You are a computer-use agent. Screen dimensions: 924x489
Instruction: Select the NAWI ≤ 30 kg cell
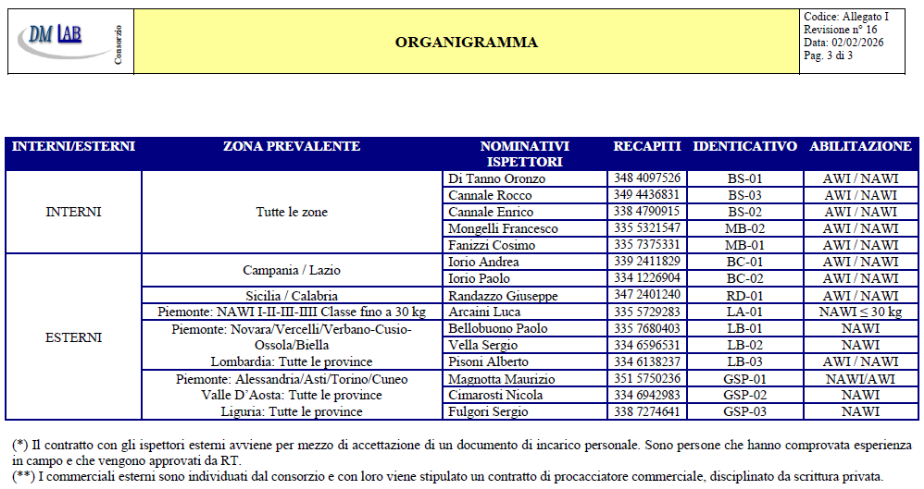pos(860,312)
